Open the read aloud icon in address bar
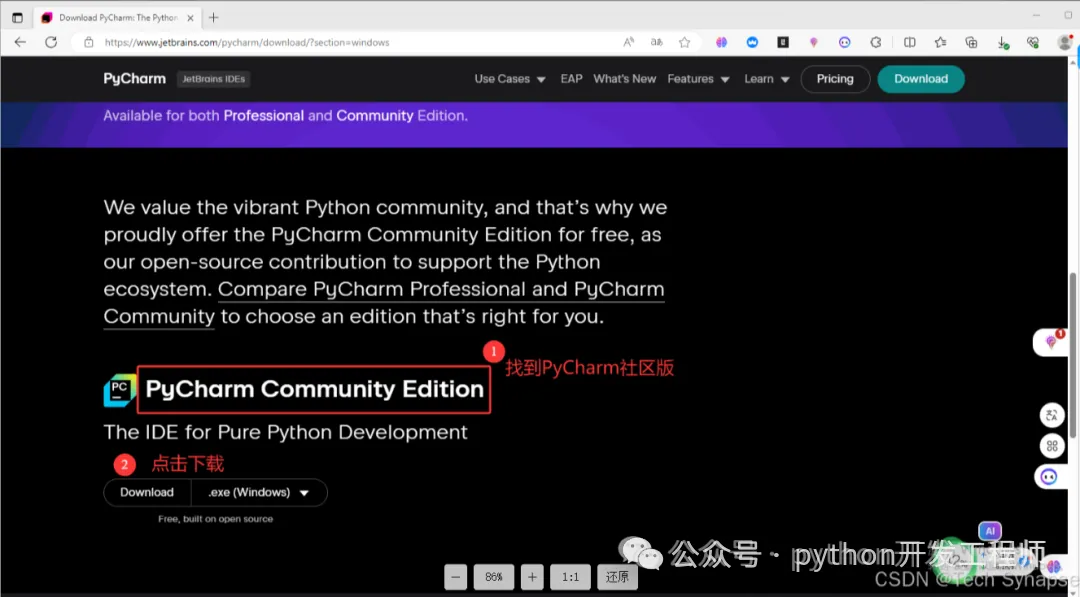 coord(629,42)
